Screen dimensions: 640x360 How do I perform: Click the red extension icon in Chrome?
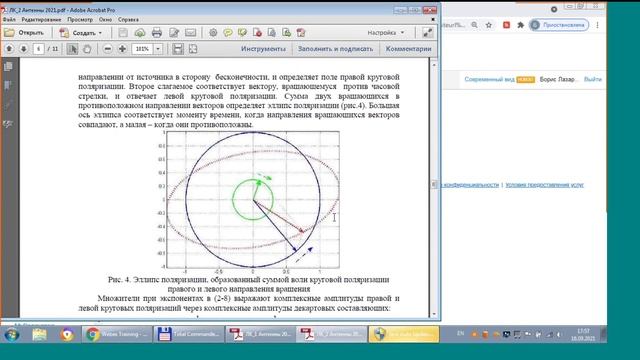click(506, 25)
